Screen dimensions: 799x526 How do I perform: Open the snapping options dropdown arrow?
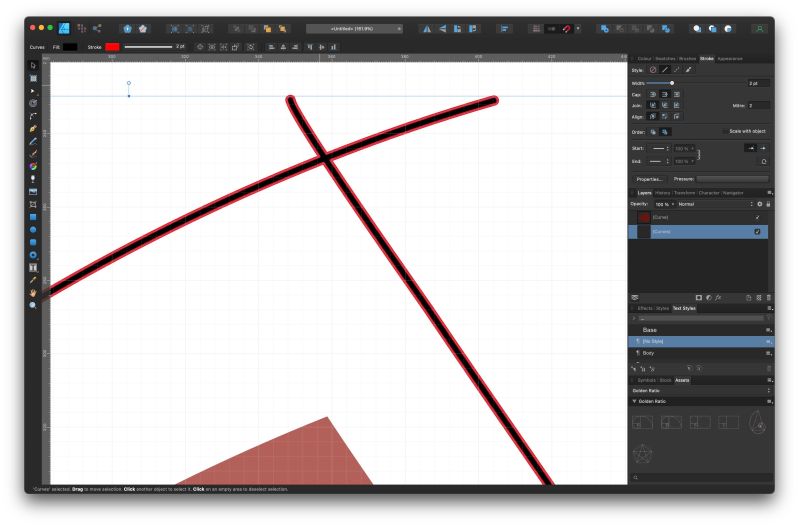pyautogui.click(x=578, y=29)
